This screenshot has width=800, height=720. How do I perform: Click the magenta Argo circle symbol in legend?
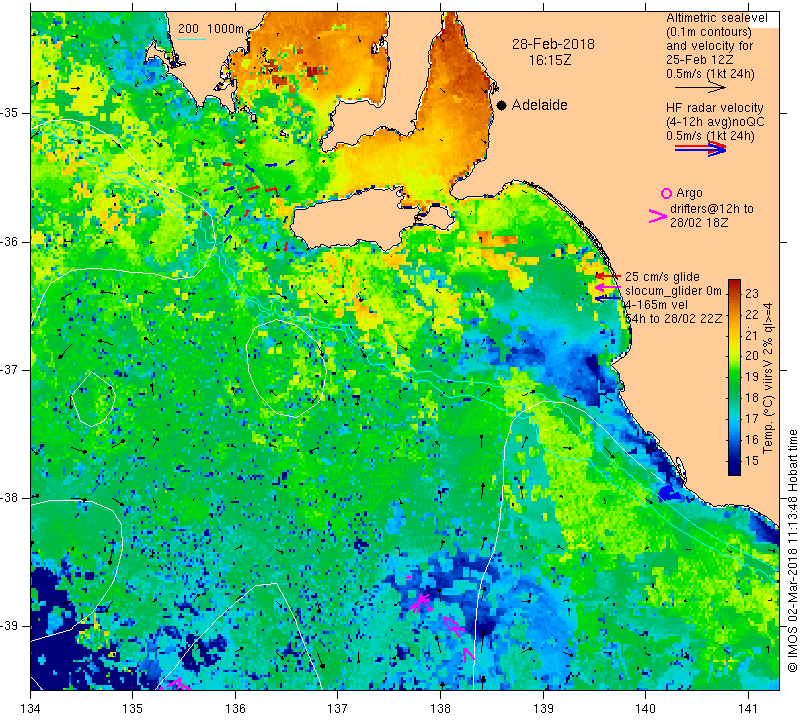[666, 193]
